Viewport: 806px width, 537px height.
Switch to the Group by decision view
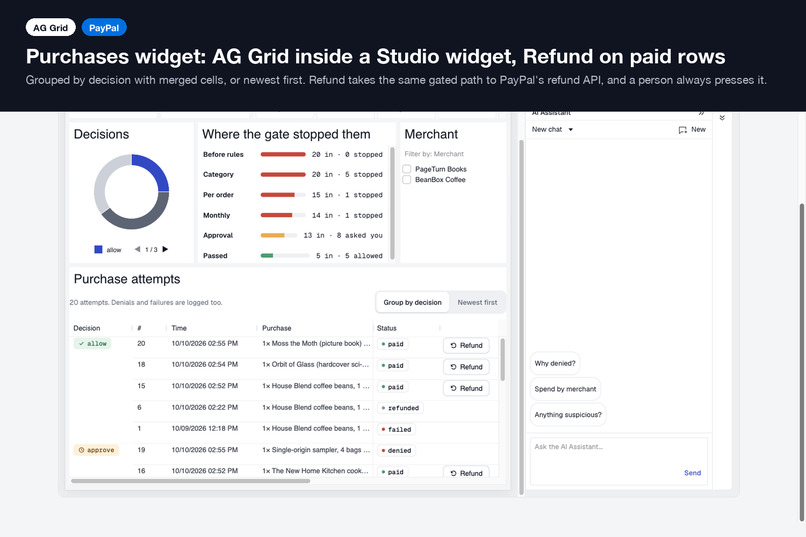click(x=412, y=302)
